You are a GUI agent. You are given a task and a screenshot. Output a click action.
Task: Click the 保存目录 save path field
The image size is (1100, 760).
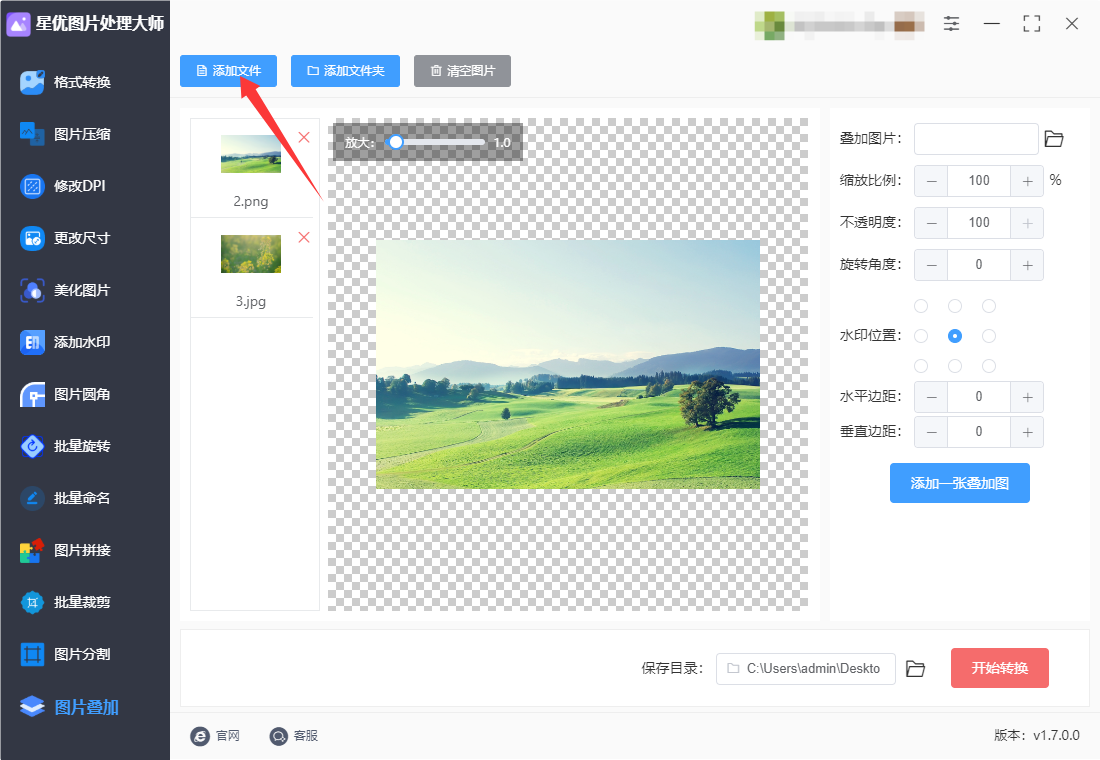pyautogui.click(x=805, y=669)
